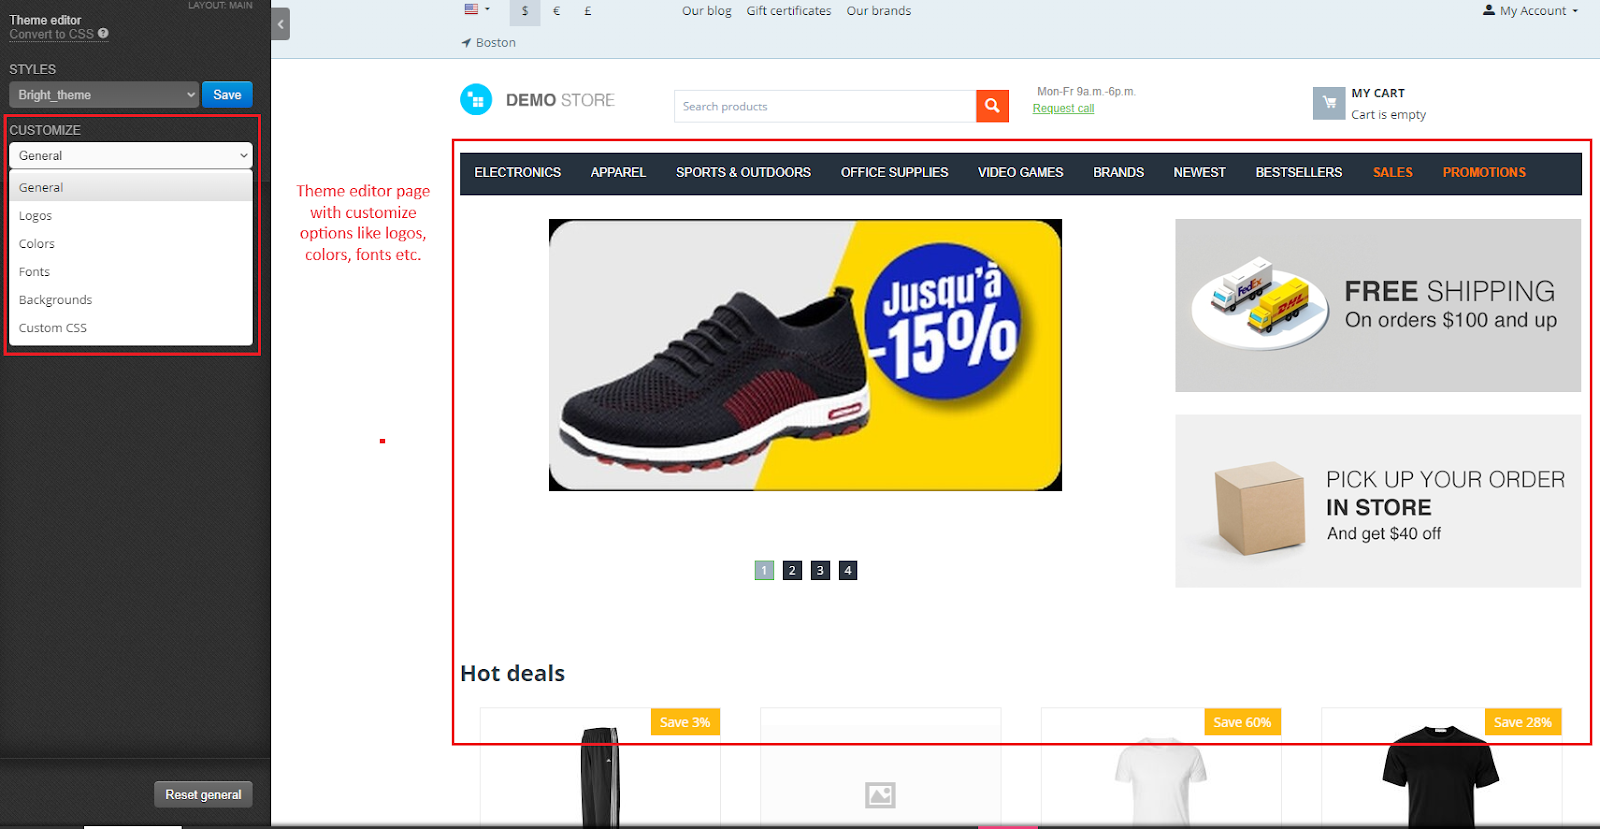Click Request call link

pos(1063,108)
